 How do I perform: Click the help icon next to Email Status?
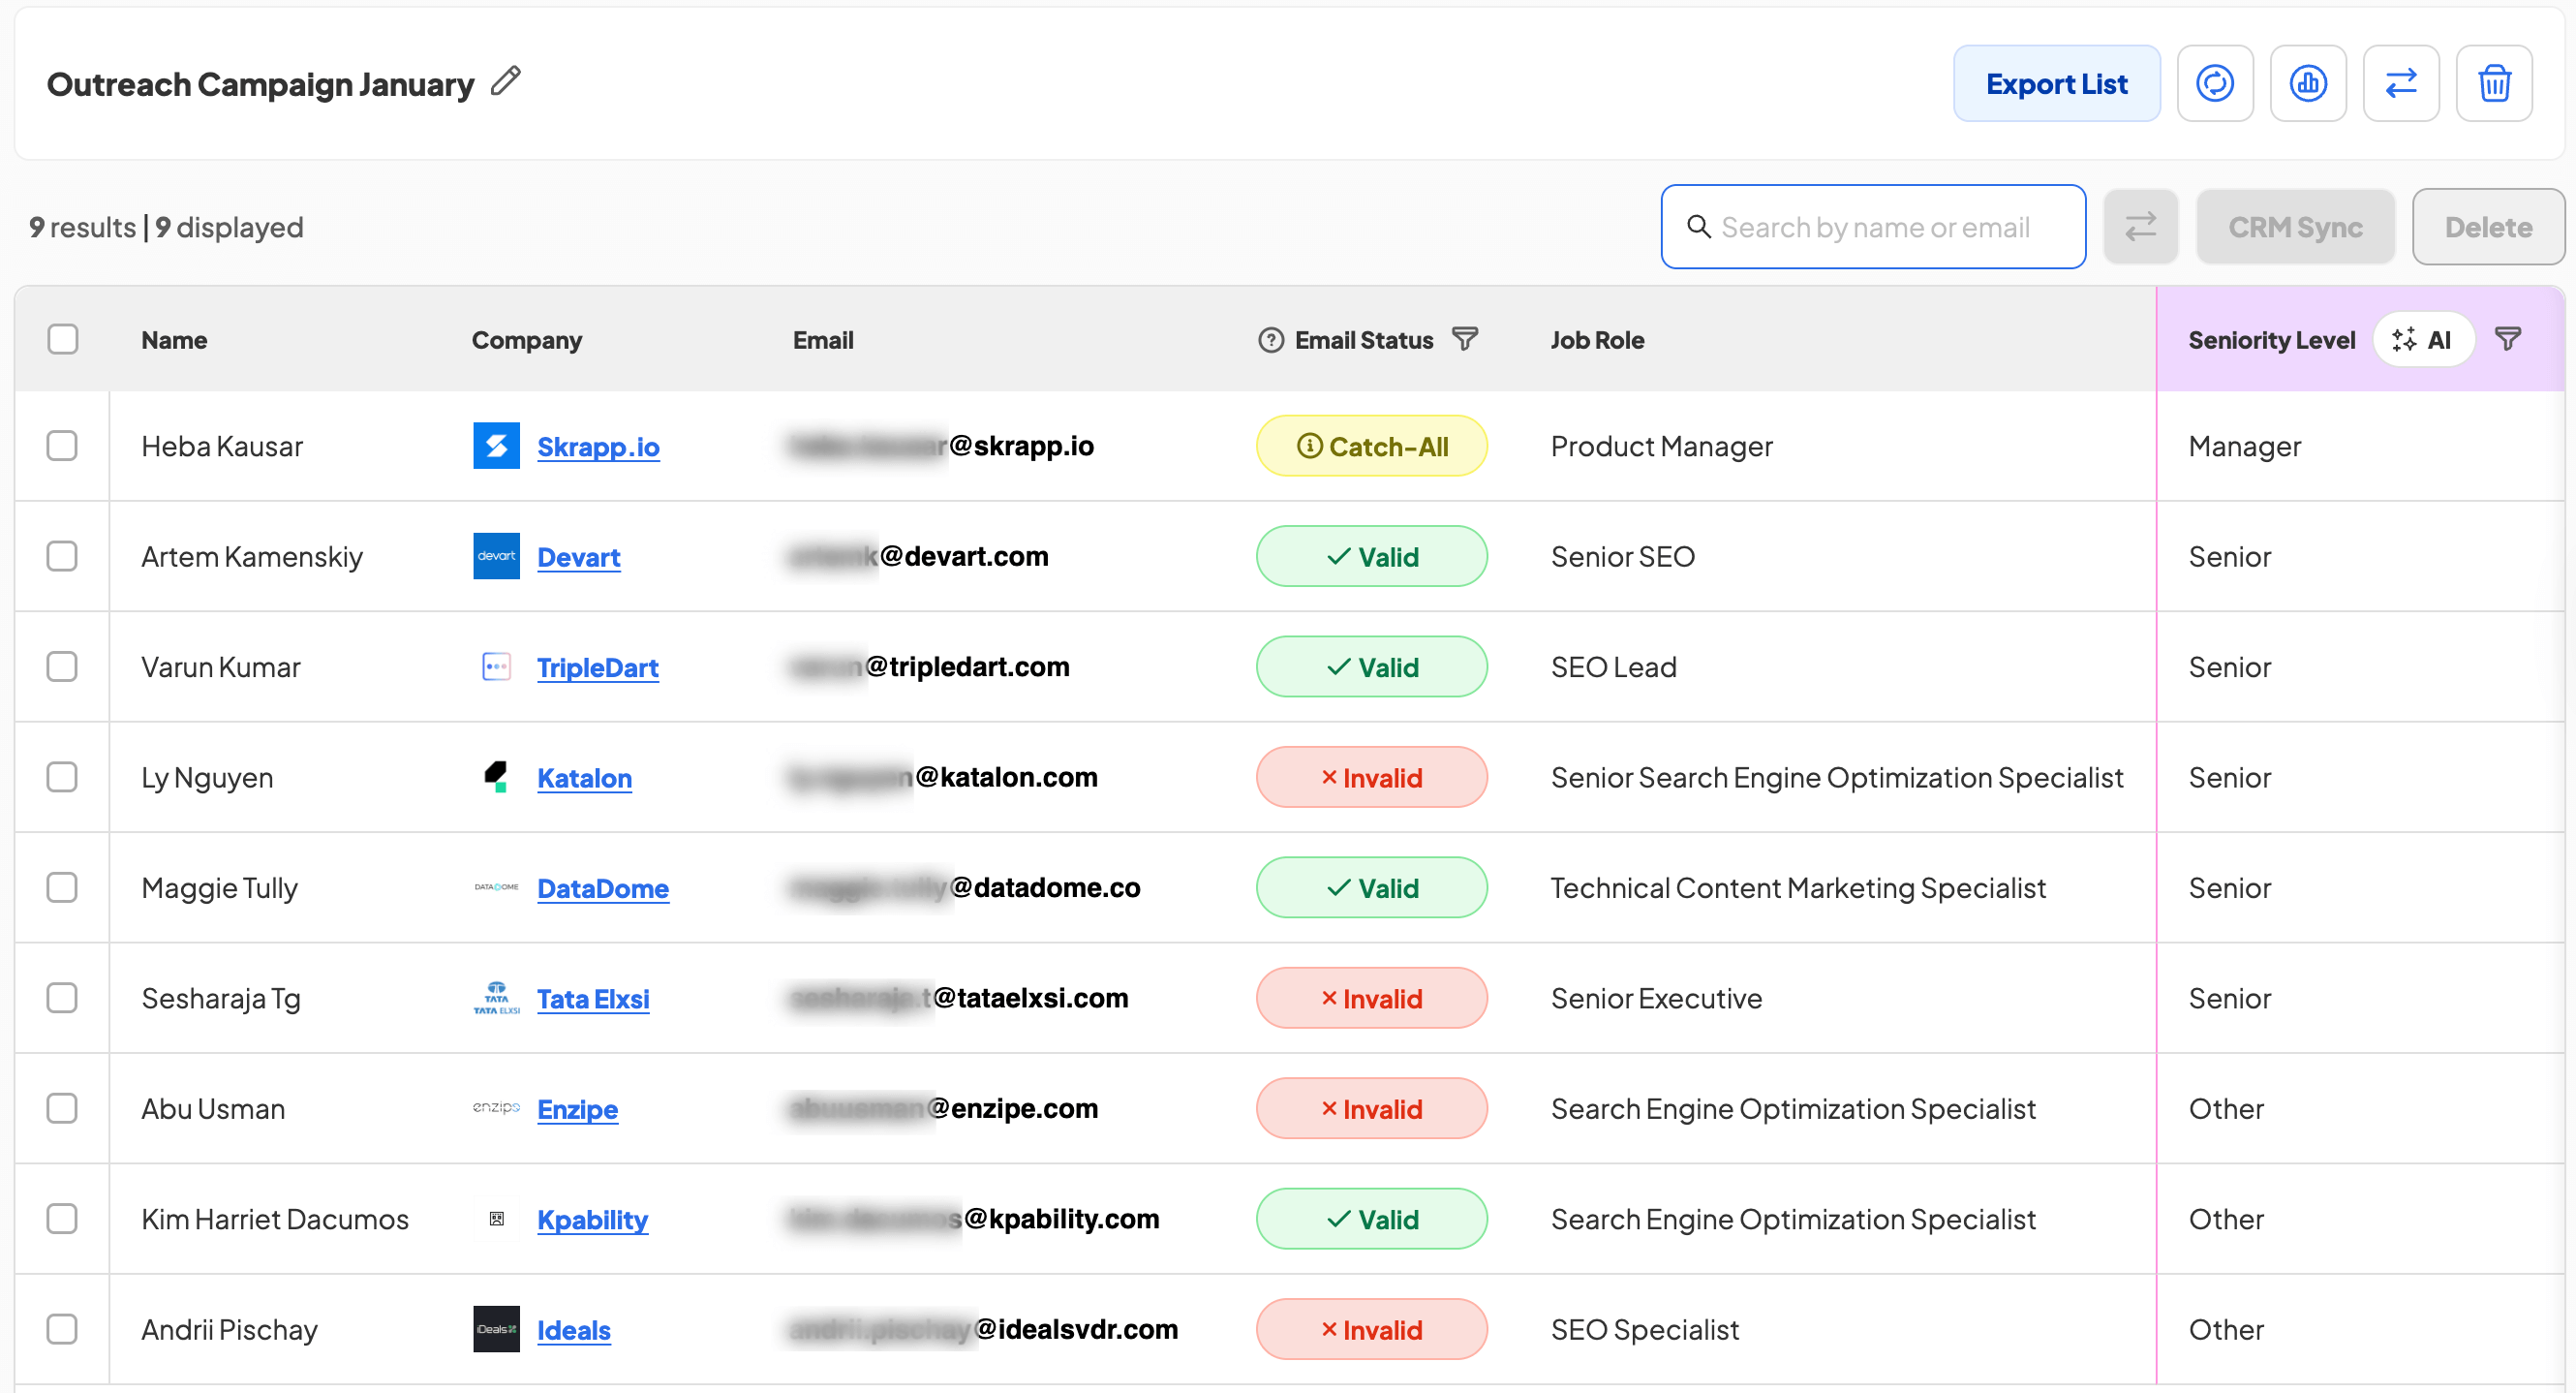pos(1268,339)
